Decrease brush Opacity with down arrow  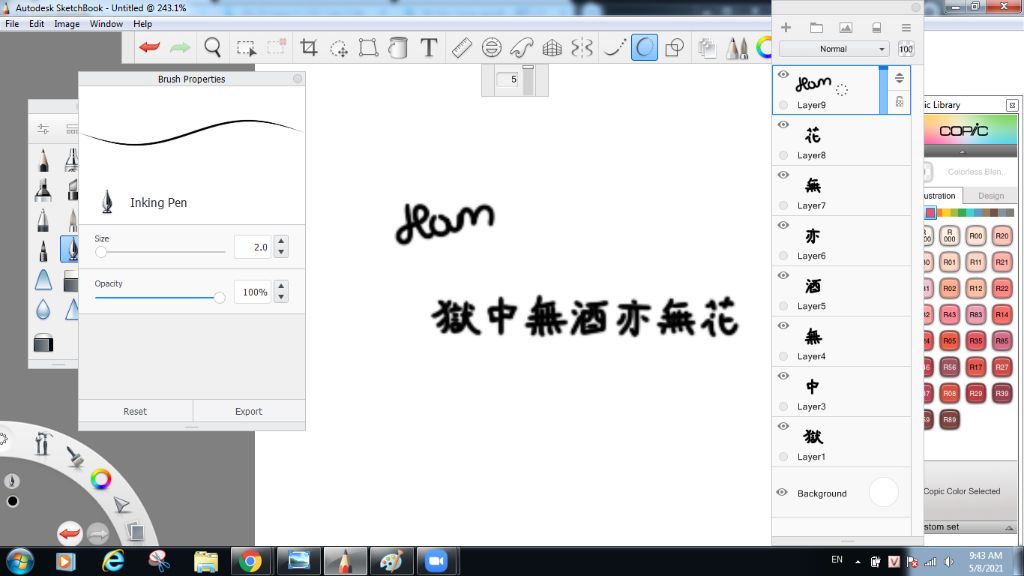pos(281,297)
